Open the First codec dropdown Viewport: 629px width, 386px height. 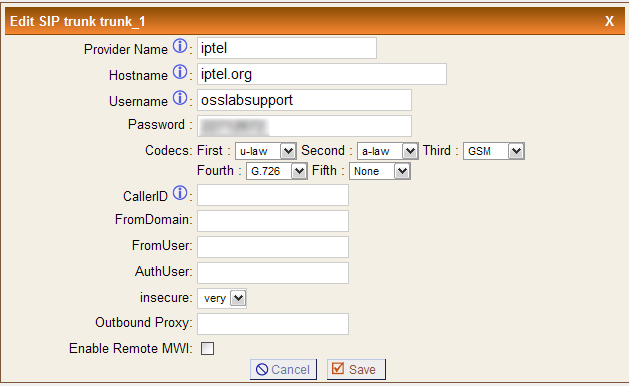coord(266,151)
